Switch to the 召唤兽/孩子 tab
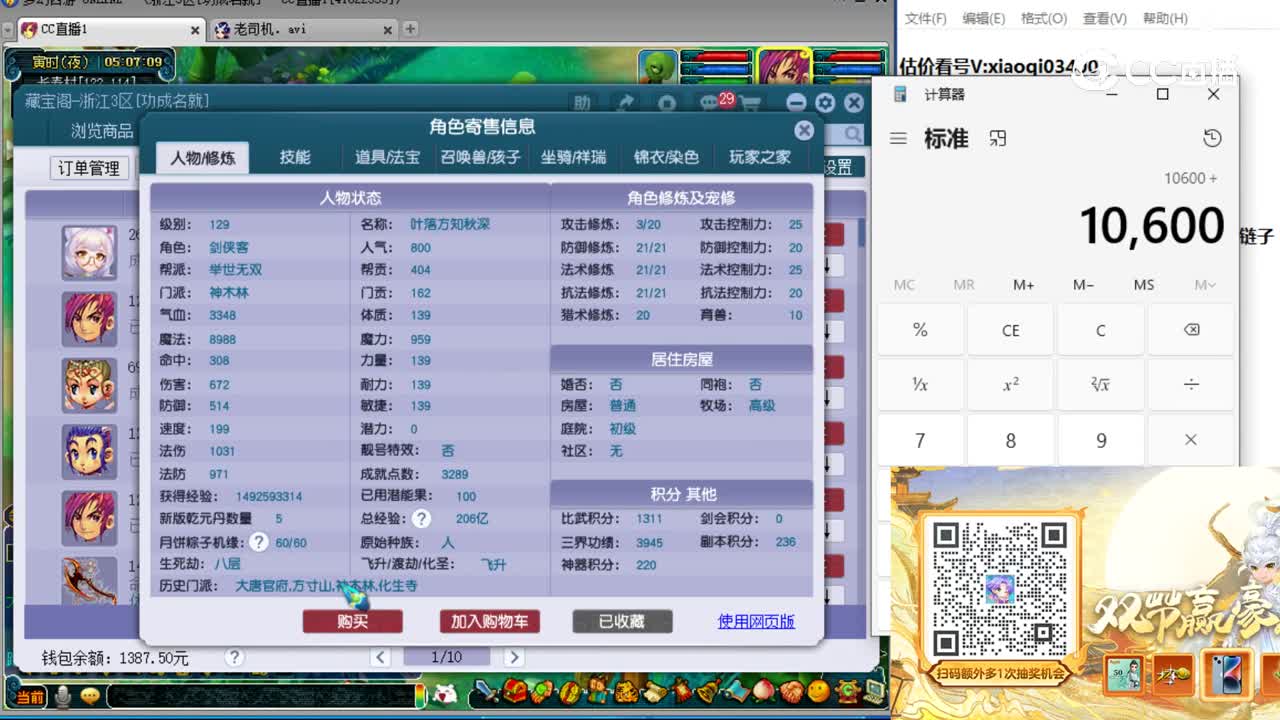Viewport: 1280px width, 720px height. [x=481, y=158]
